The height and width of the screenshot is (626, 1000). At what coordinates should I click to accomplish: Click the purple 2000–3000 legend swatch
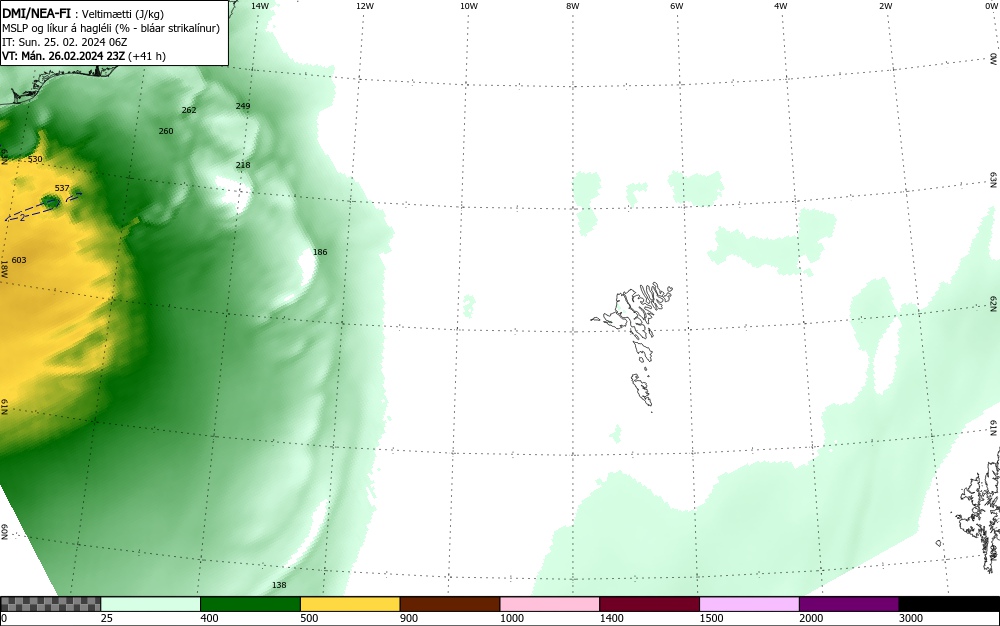pyautogui.click(x=849, y=604)
